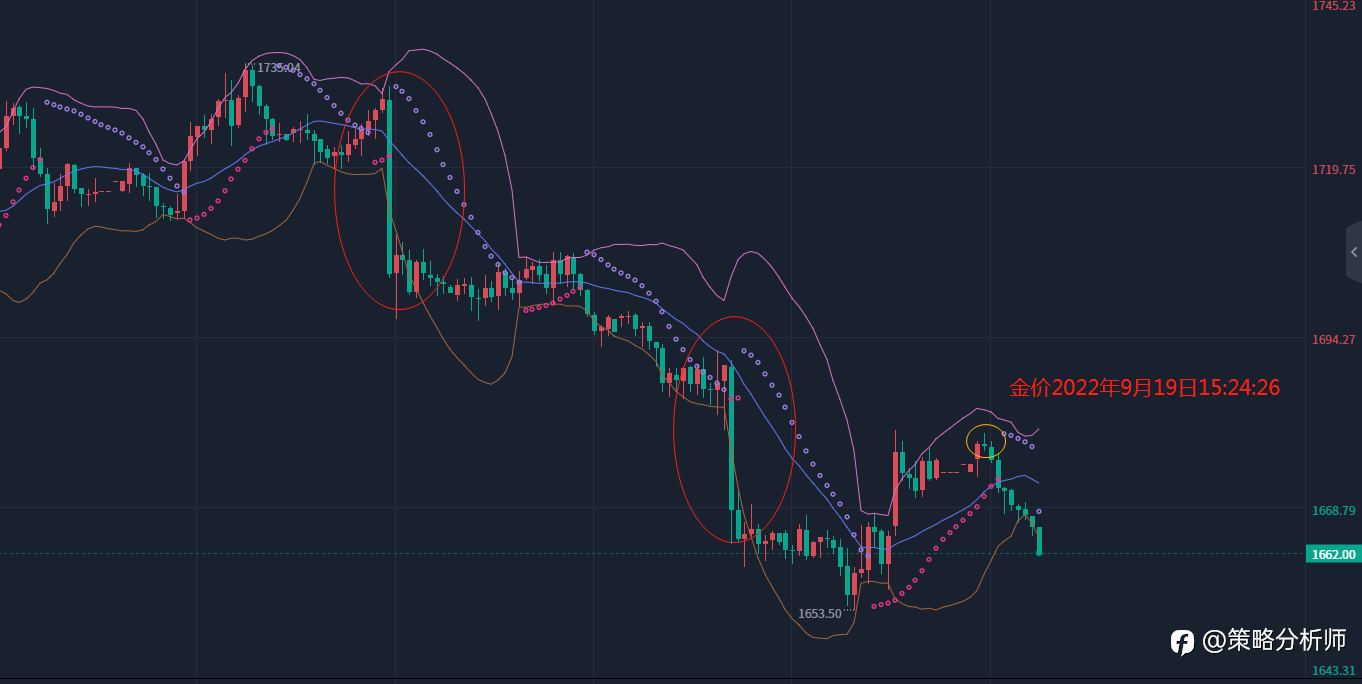Click the 1719.75 price axis label
Viewport: 1362px width, 684px height.
tap(1334, 170)
